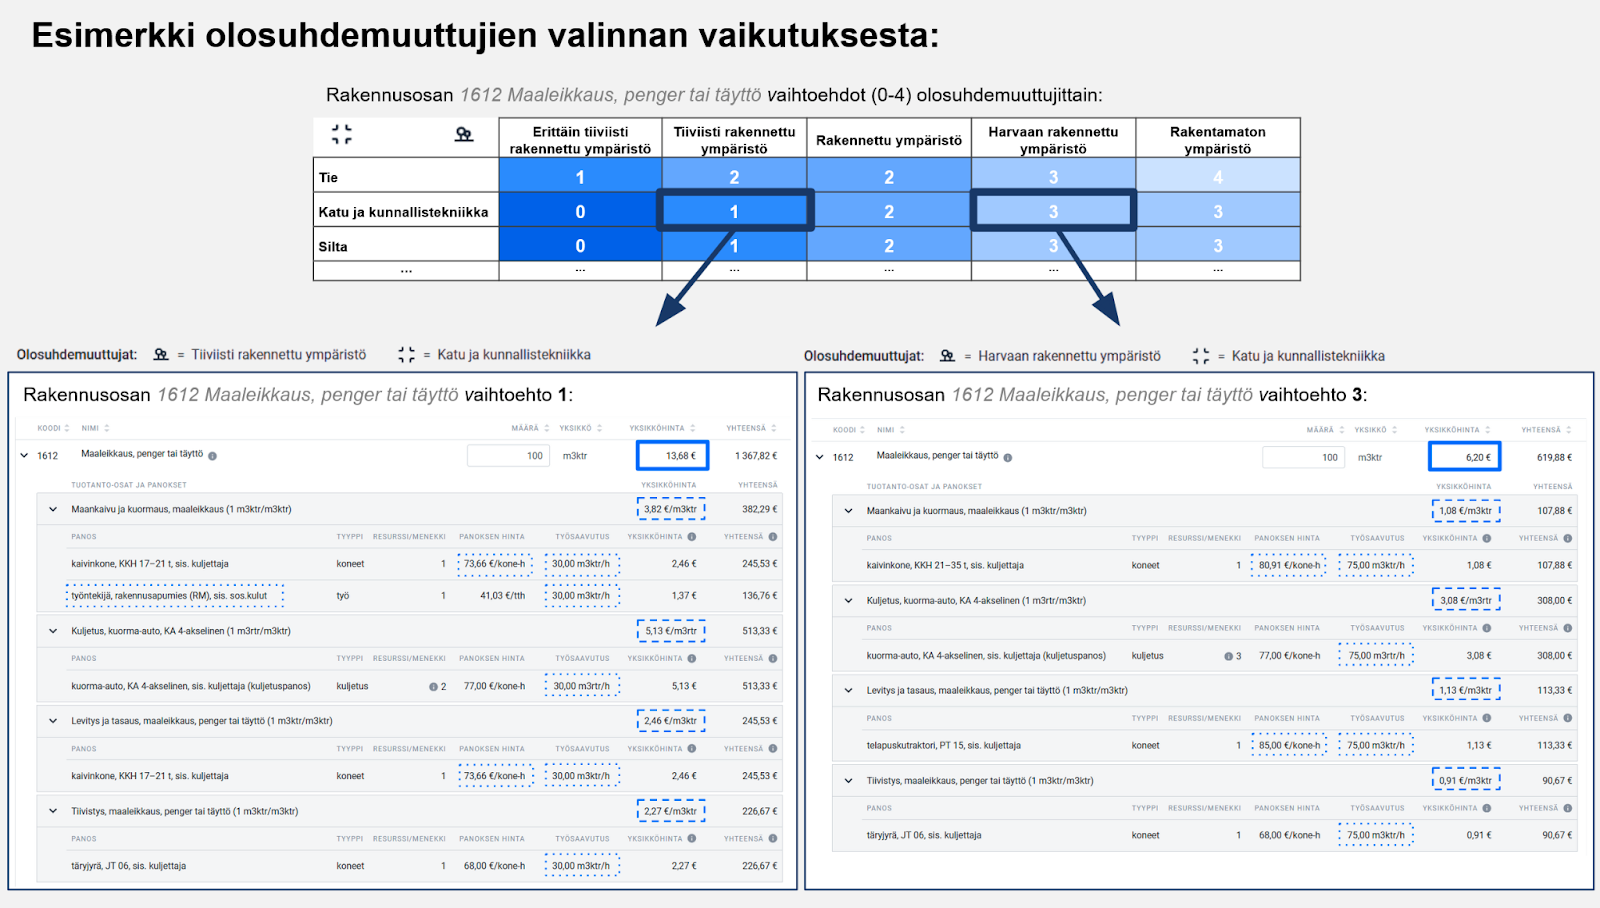
Task: Click the 41,03 €/tth price in vaihtoehto 1
Action: point(502,596)
